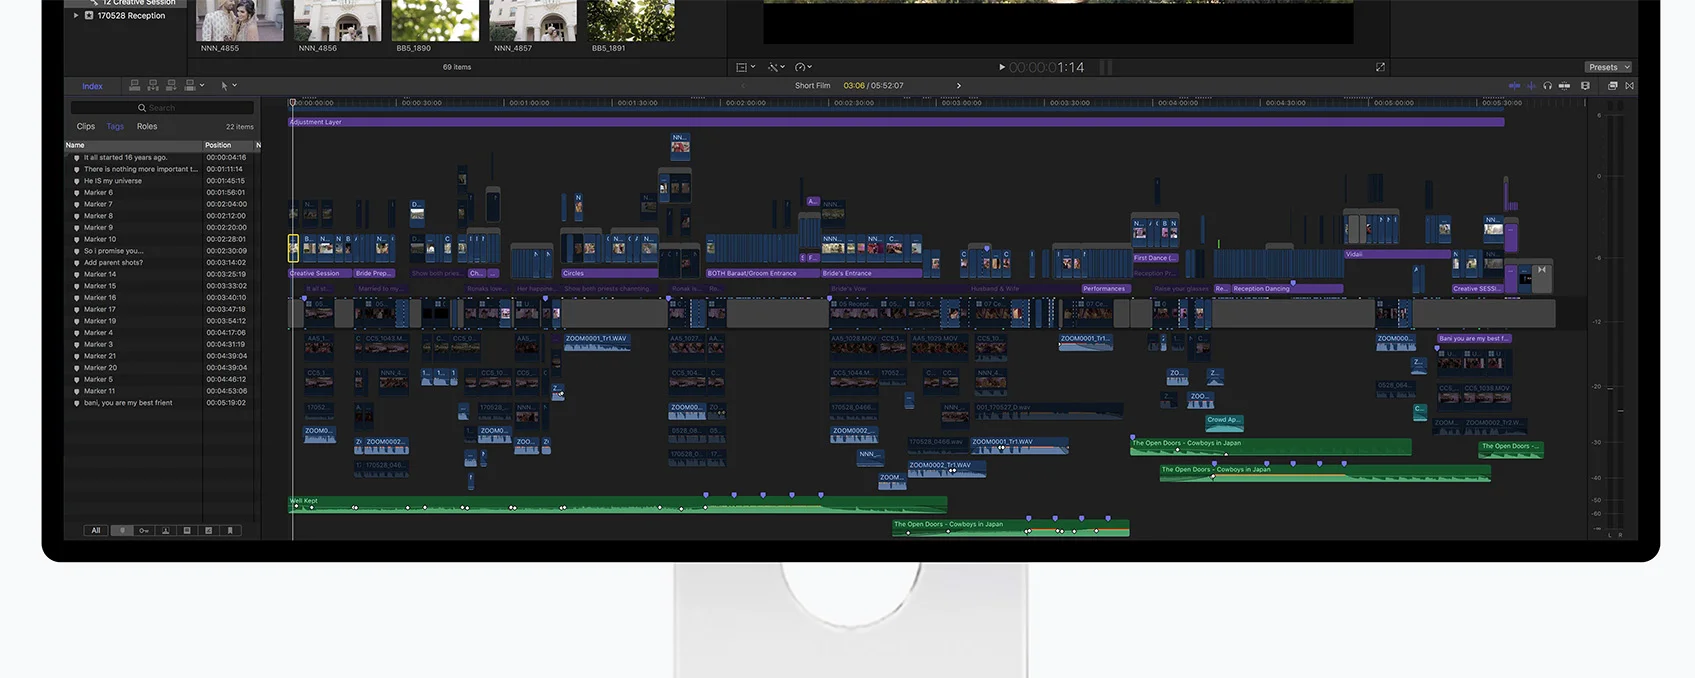Screen dimensions: 1695x678
Task: Select the 'Creative Session' purple title clip
Action: pyautogui.click(x=319, y=273)
